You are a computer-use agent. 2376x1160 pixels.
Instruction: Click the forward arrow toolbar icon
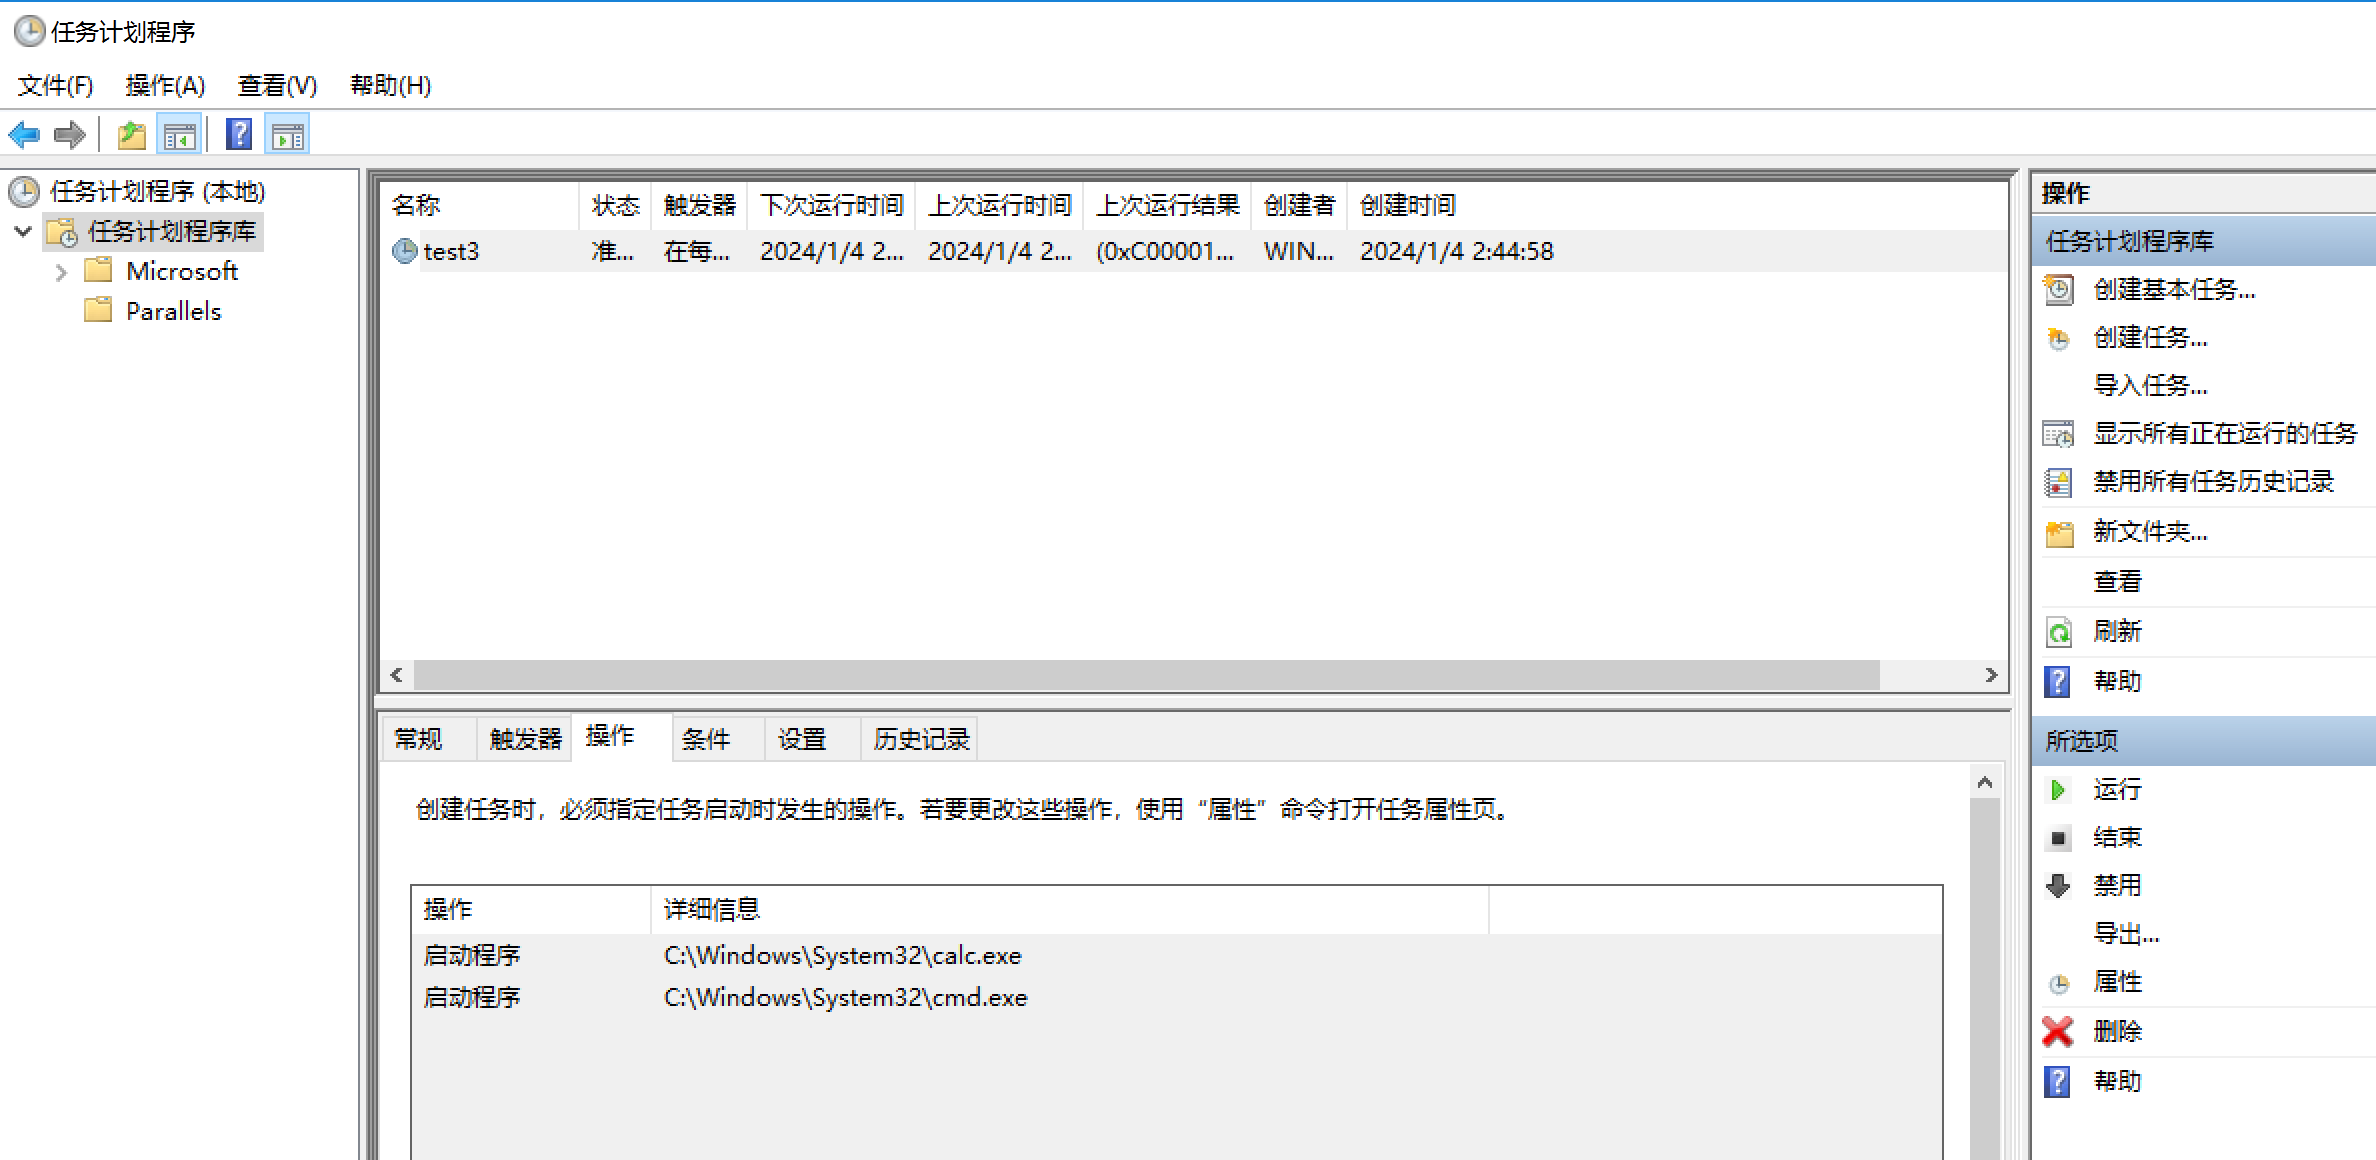pyautogui.click(x=70, y=135)
